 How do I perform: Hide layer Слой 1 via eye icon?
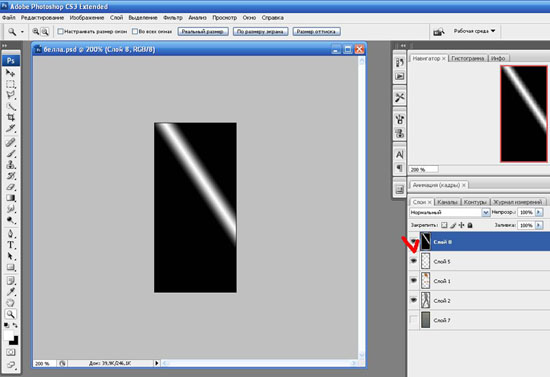coord(414,281)
